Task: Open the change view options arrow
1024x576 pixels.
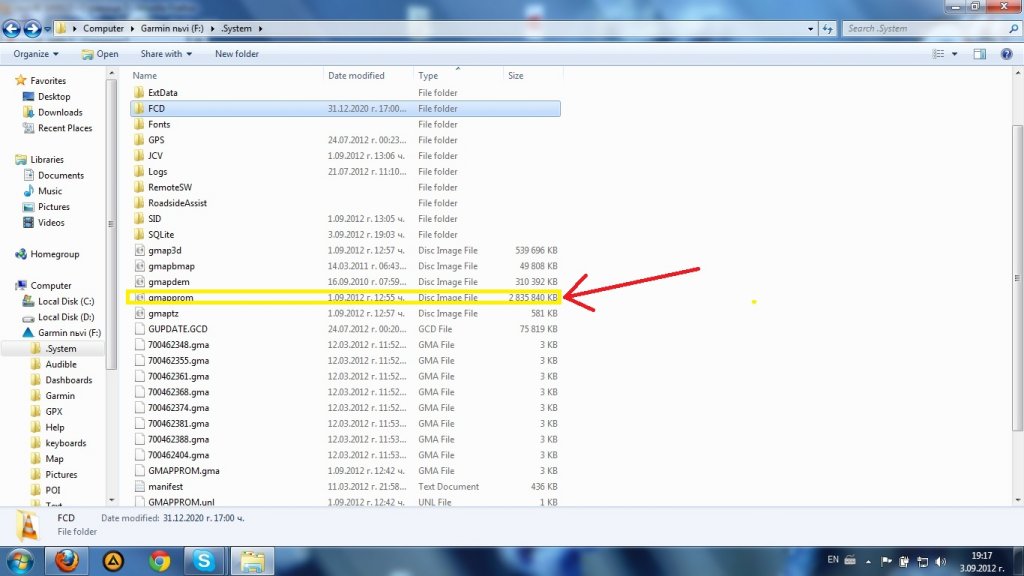Action: [955, 54]
